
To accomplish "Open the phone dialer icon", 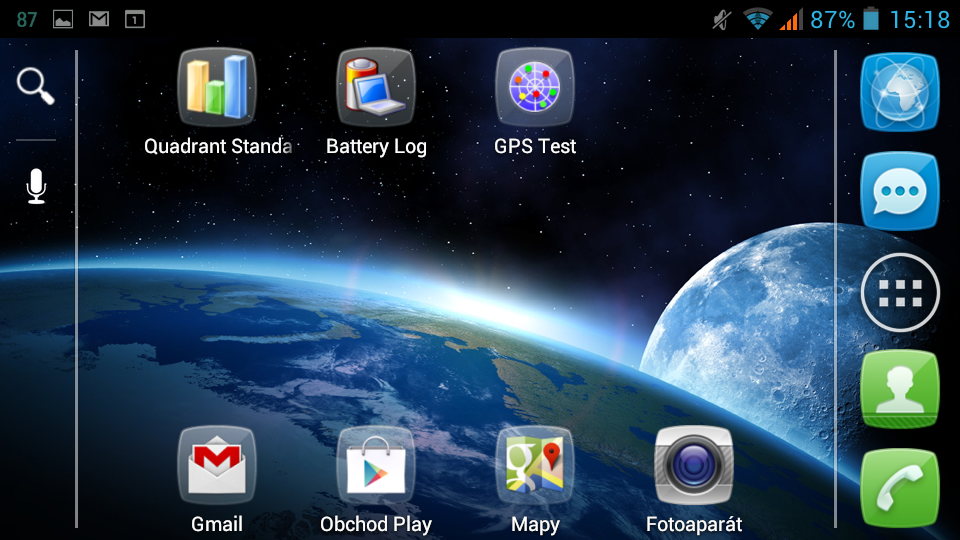I will coord(899,488).
